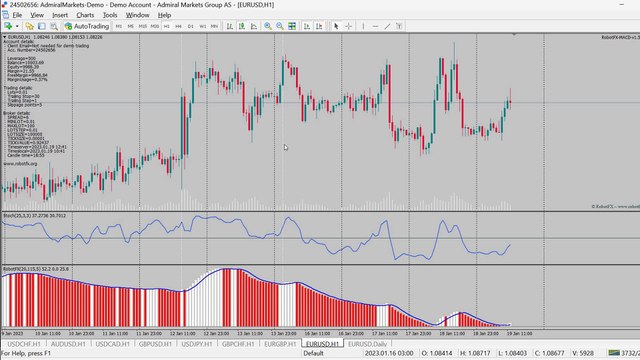The height and width of the screenshot is (360, 640).
Task: Toggle chart shift icon
Action: click(x=319, y=26)
